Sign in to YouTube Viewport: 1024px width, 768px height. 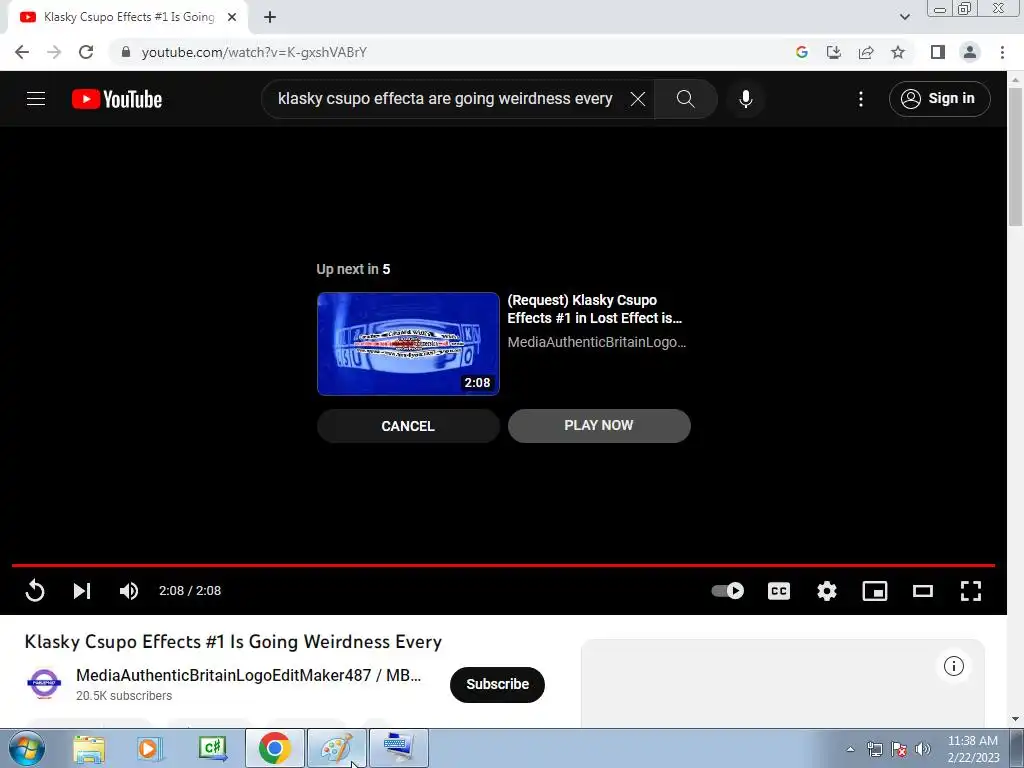(939, 99)
